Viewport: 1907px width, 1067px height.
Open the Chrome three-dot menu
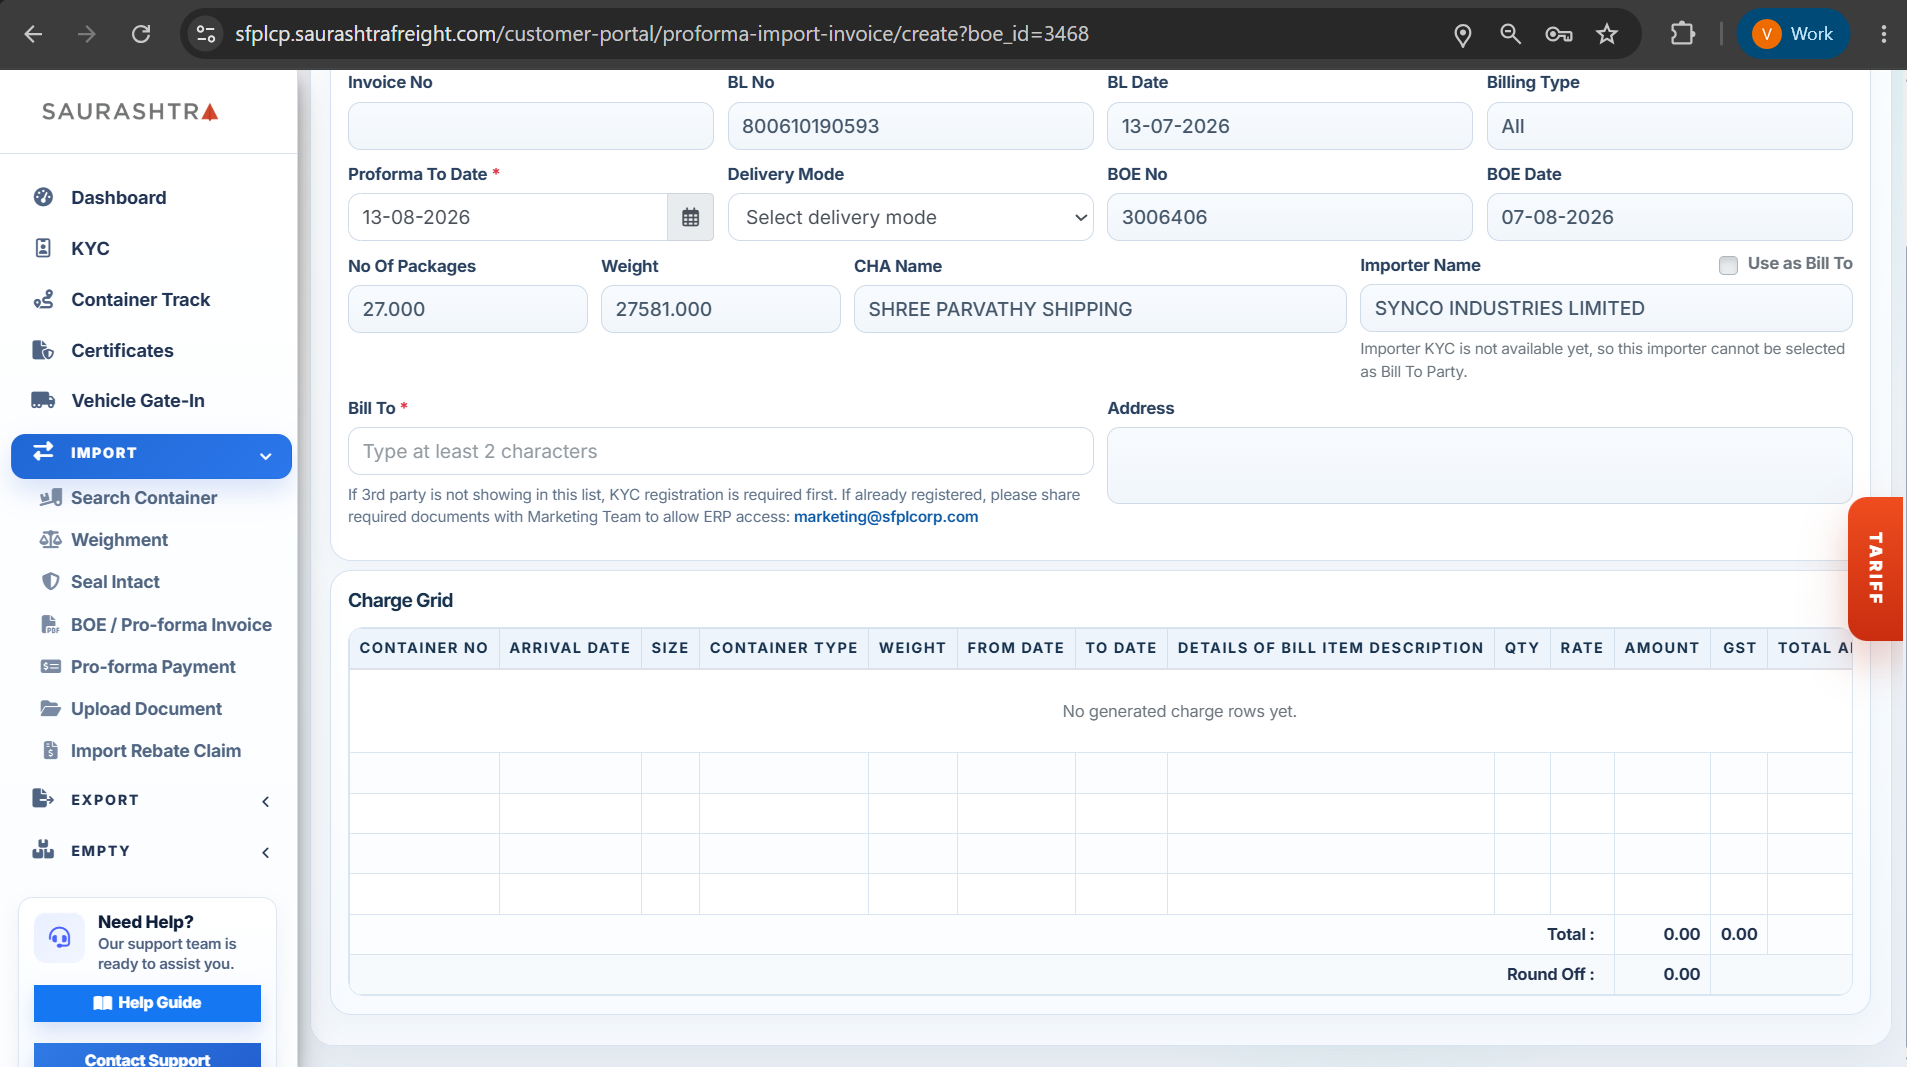pyautogui.click(x=1883, y=34)
